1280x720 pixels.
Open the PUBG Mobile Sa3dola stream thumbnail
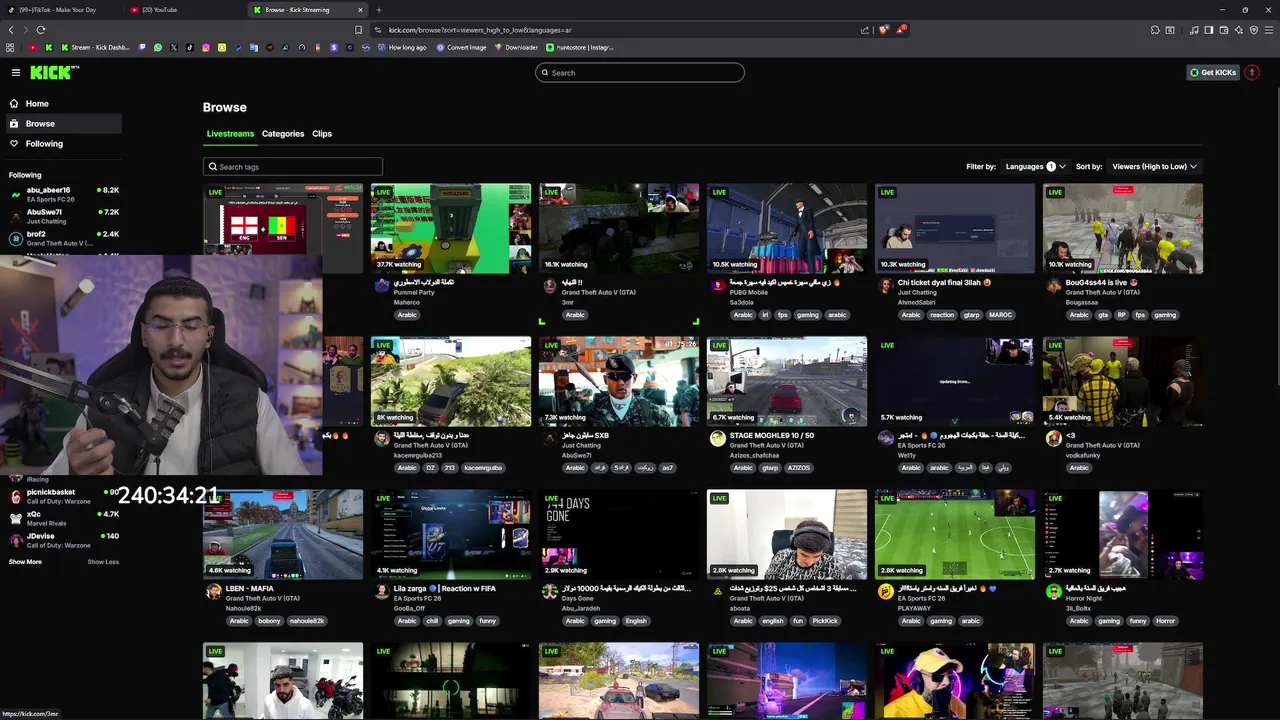point(787,228)
